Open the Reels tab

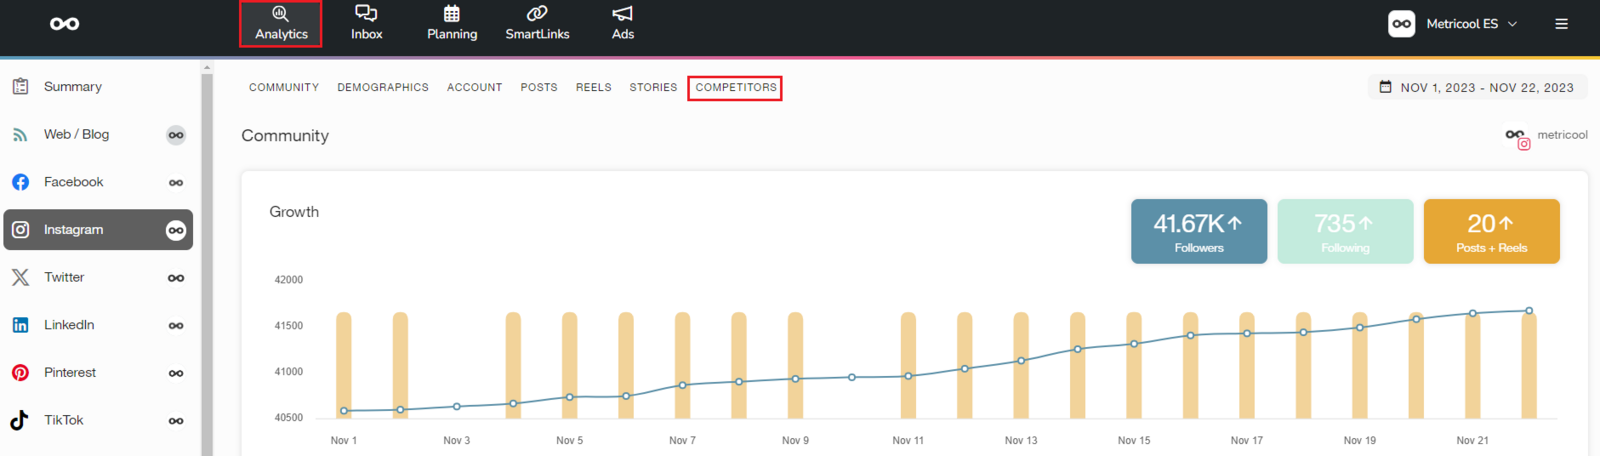[x=593, y=88]
